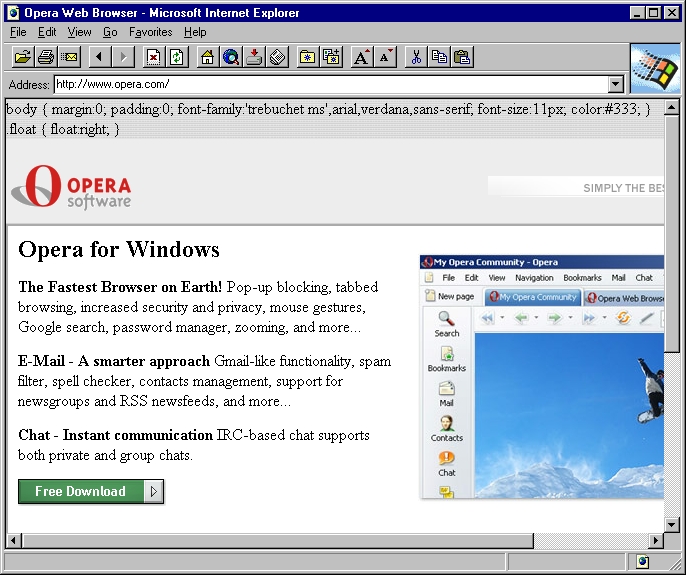The height and width of the screenshot is (575, 686).
Task: Click the Paste clipboard icon
Action: (462, 57)
